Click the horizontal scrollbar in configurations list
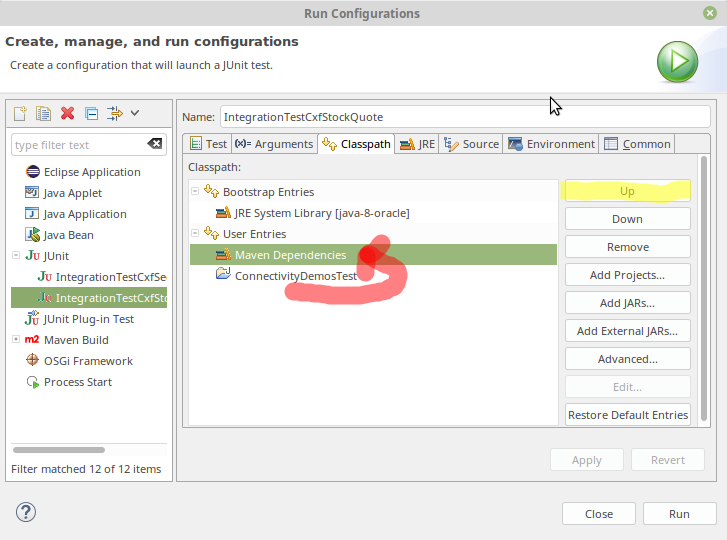727x540 pixels. point(59,450)
